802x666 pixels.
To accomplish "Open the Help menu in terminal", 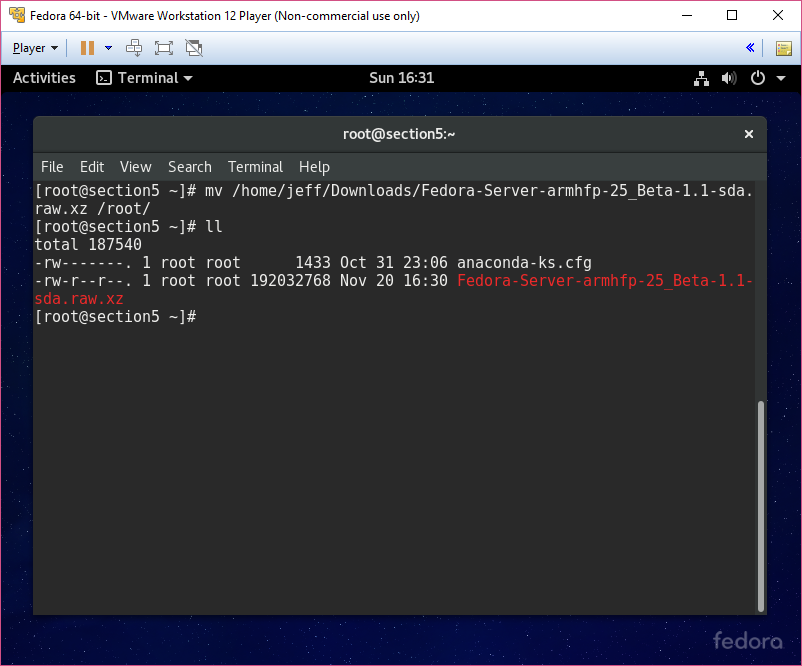I will [315, 167].
